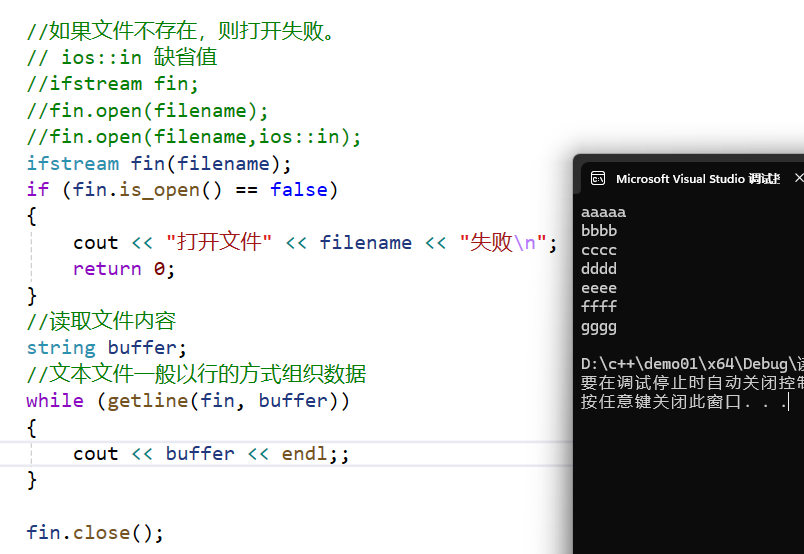804x554 pixels.
Task: Click comment line "//如果文件不存在，则打开失败。"
Action: pyautogui.click(x=181, y=31)
